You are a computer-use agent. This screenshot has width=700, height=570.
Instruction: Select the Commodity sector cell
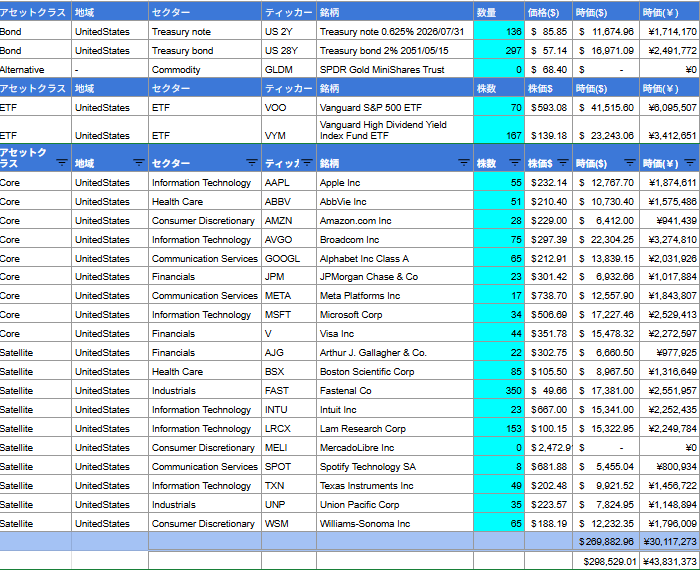(x=204, y=69)
